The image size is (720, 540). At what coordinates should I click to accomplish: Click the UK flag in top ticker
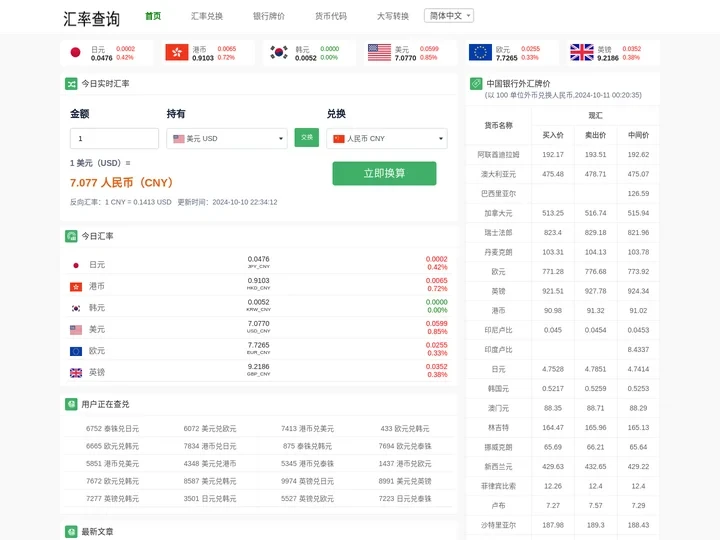(581, 52)
